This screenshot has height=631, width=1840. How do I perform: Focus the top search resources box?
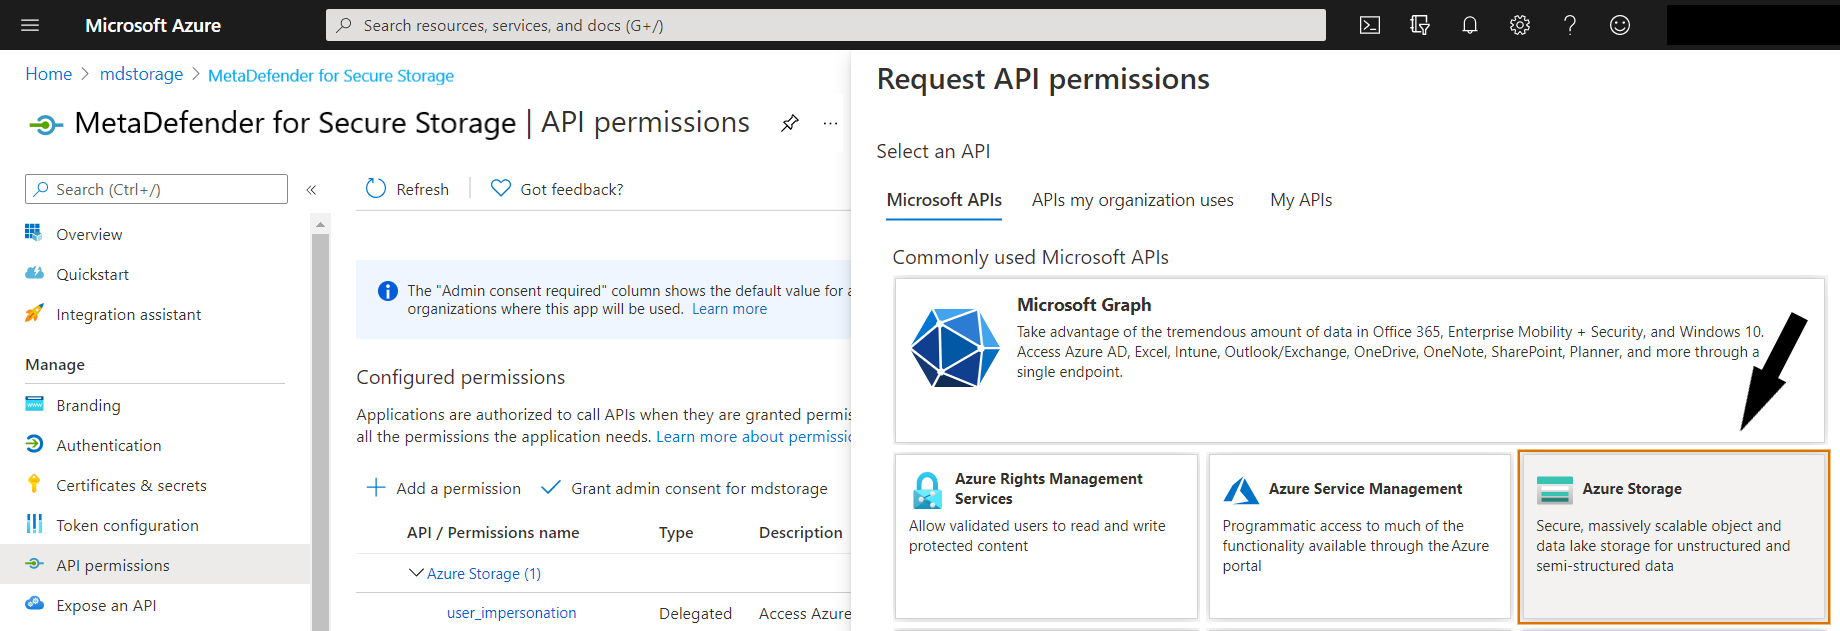[826, 25]
